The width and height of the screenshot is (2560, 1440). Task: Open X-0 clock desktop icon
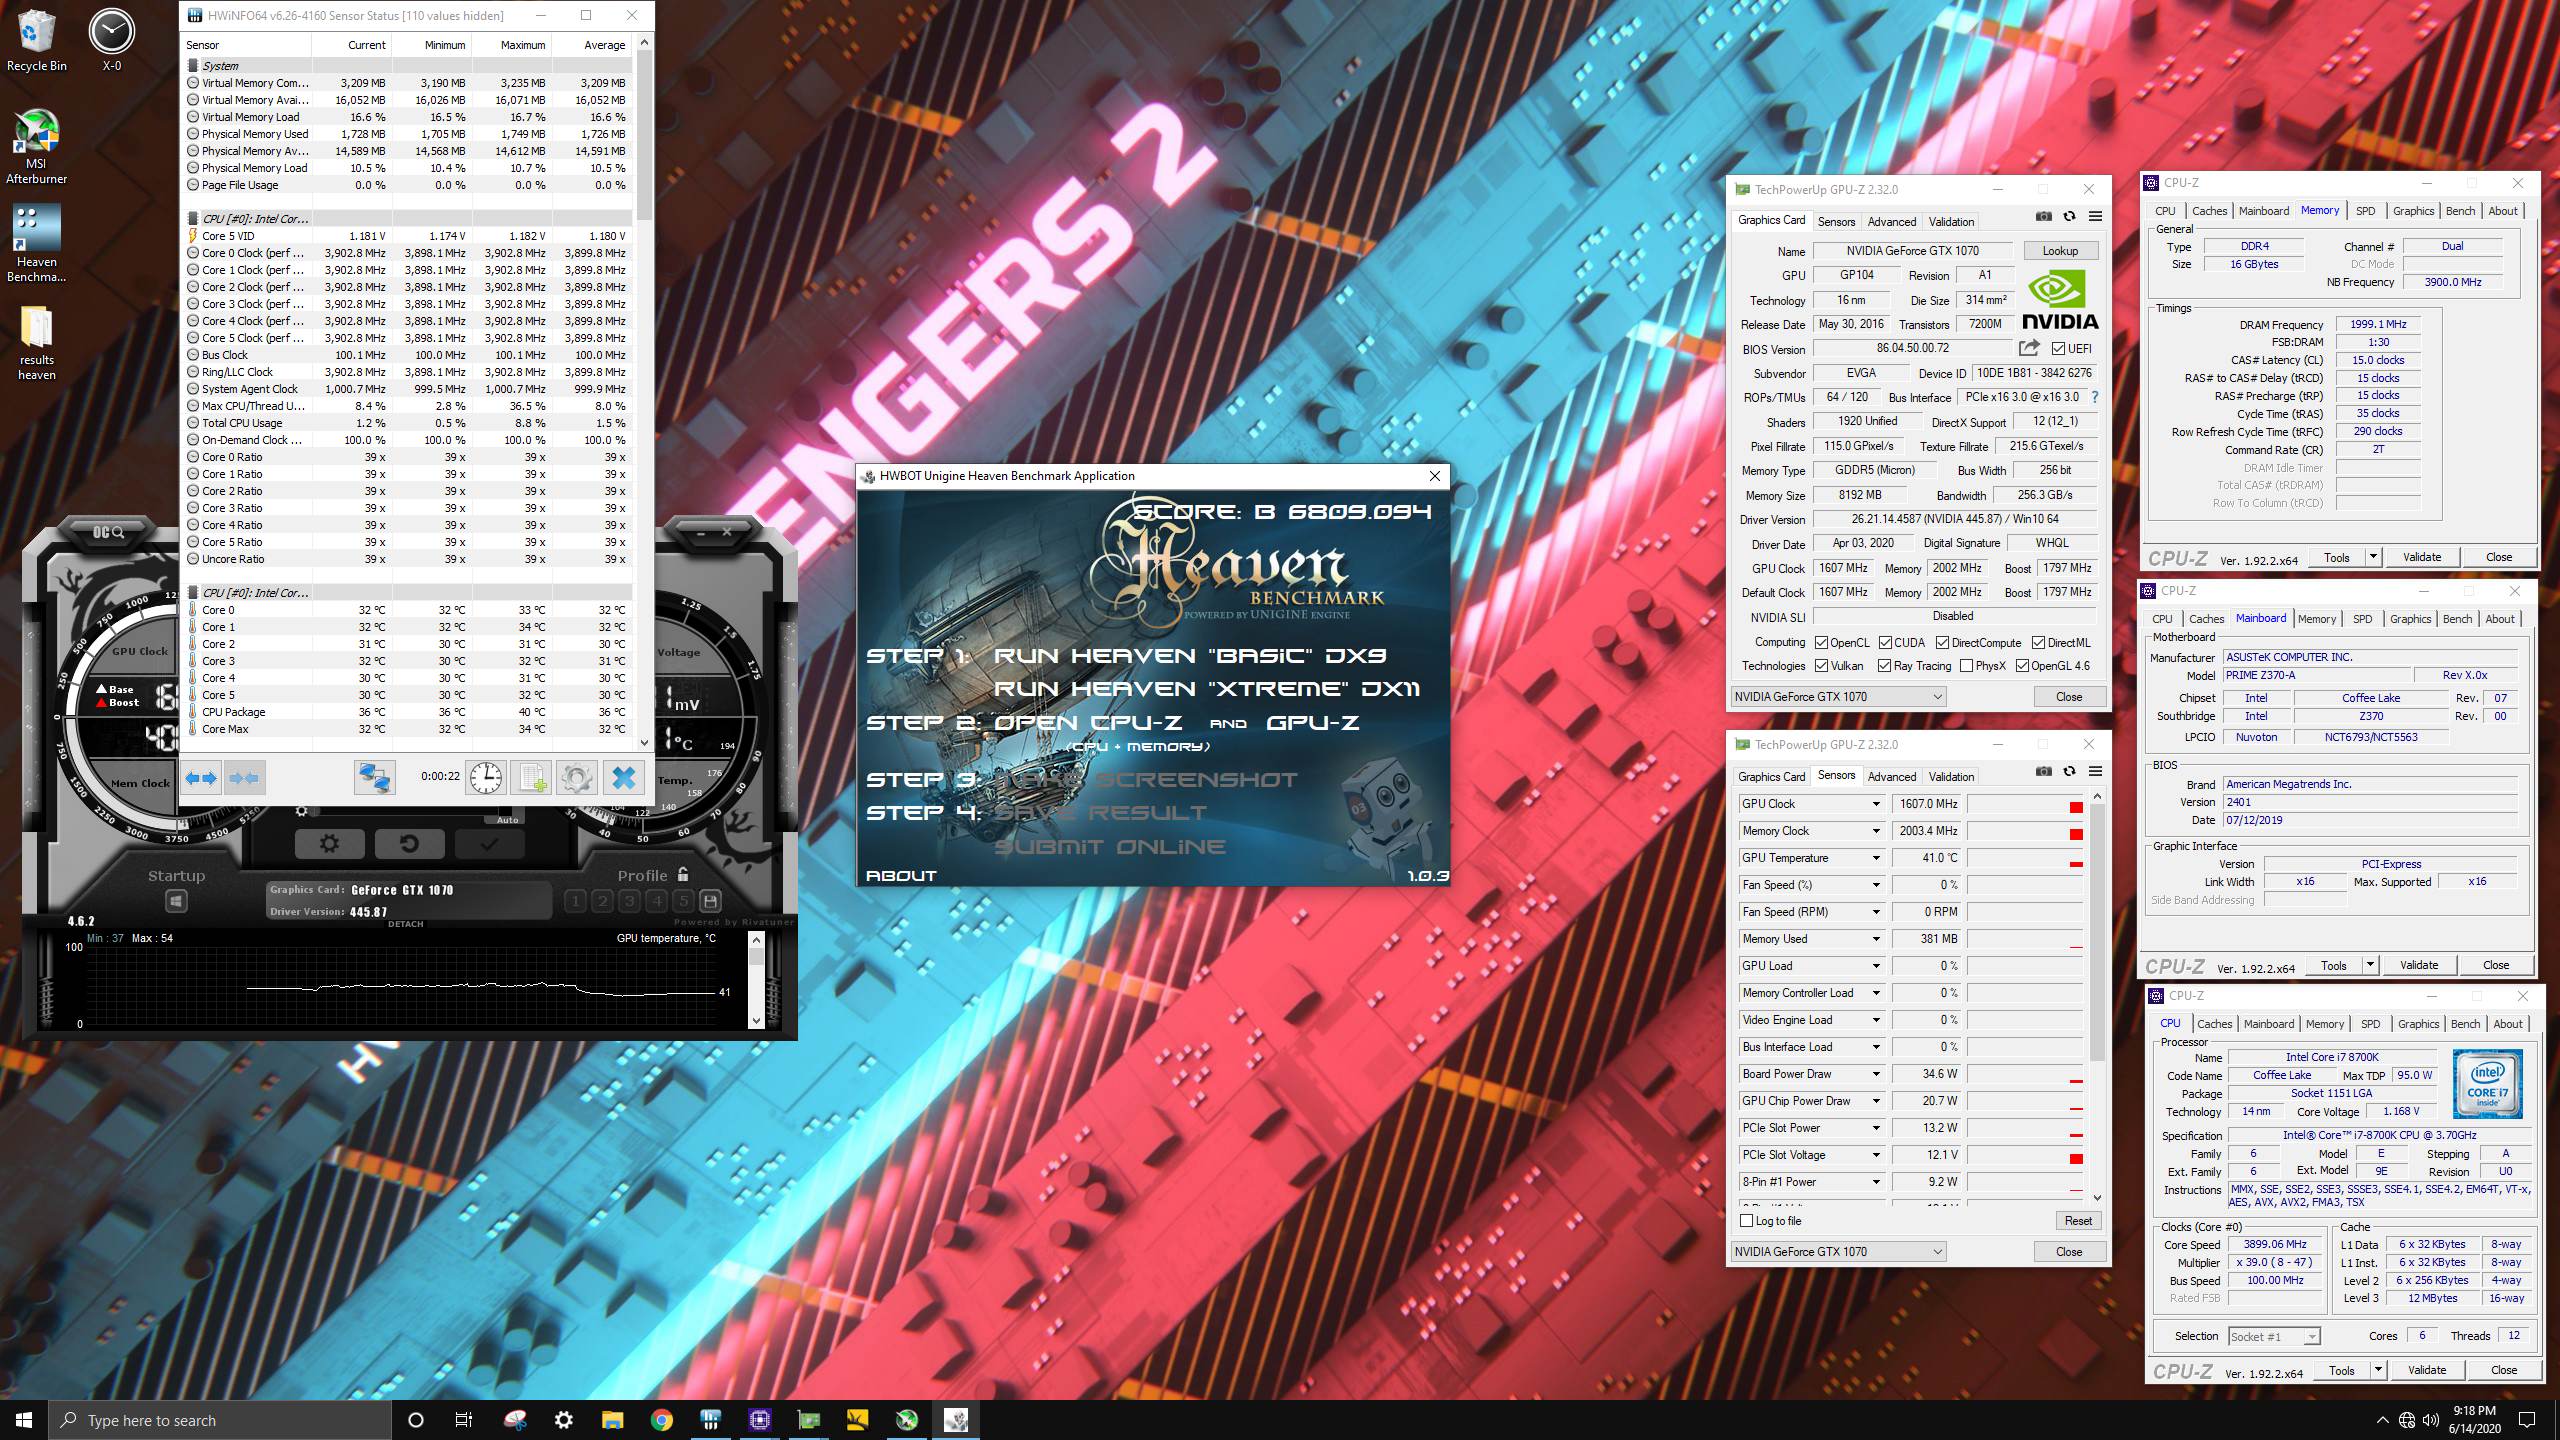tap(111, 41)
